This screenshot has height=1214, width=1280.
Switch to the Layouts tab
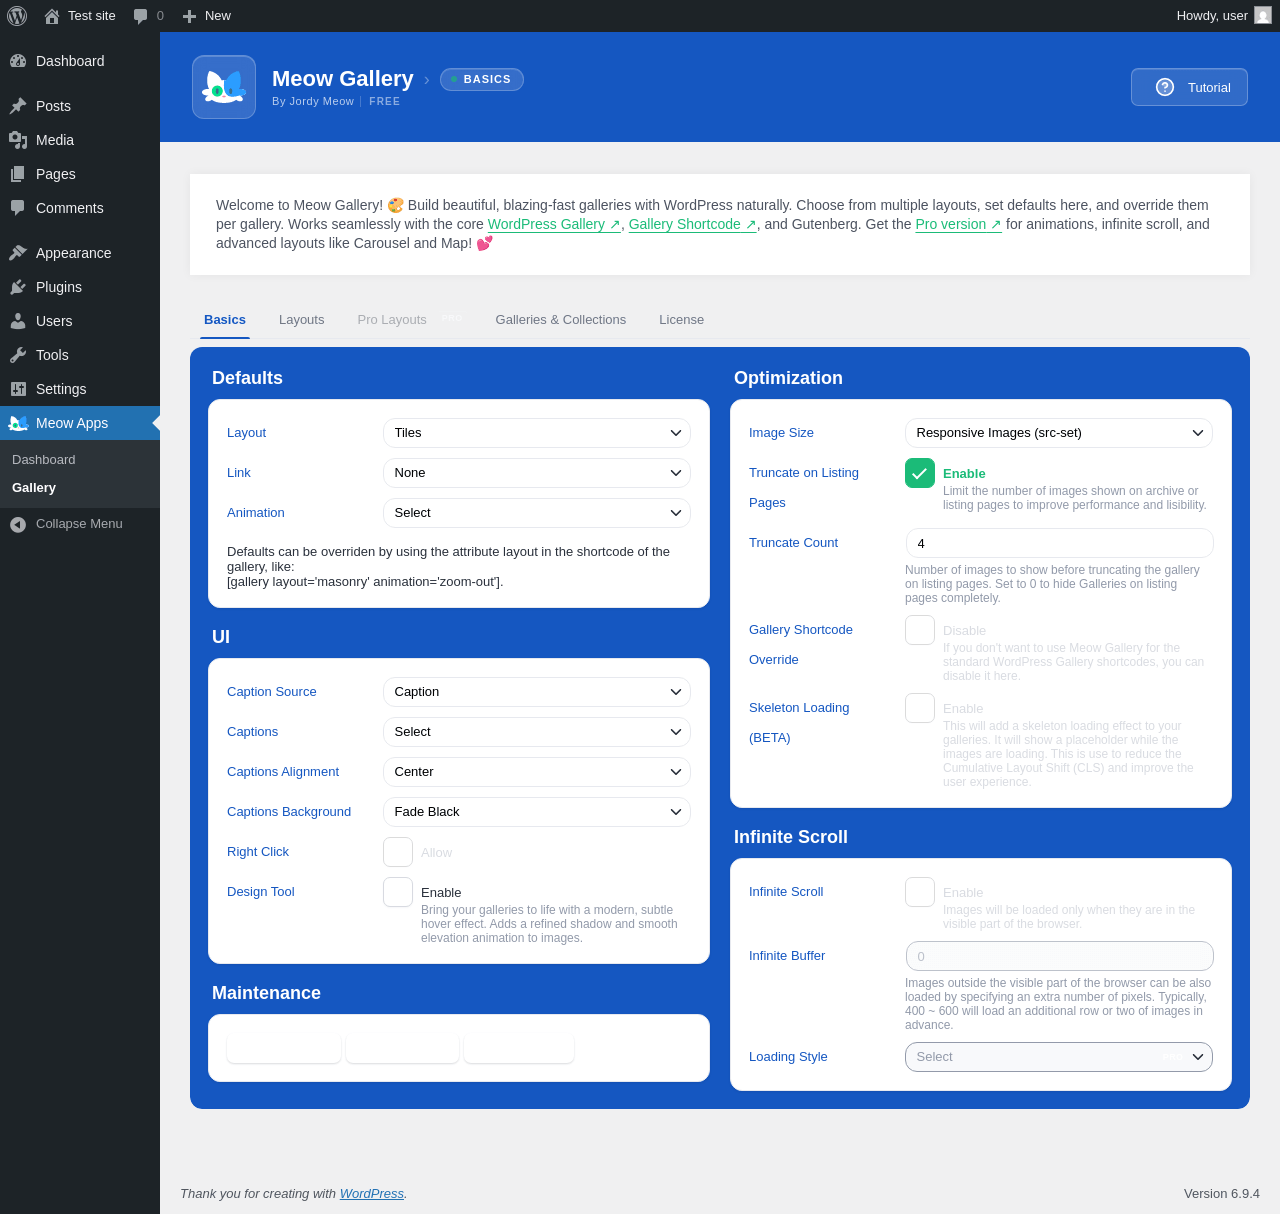pyautogui.click(x=302, y=320)
